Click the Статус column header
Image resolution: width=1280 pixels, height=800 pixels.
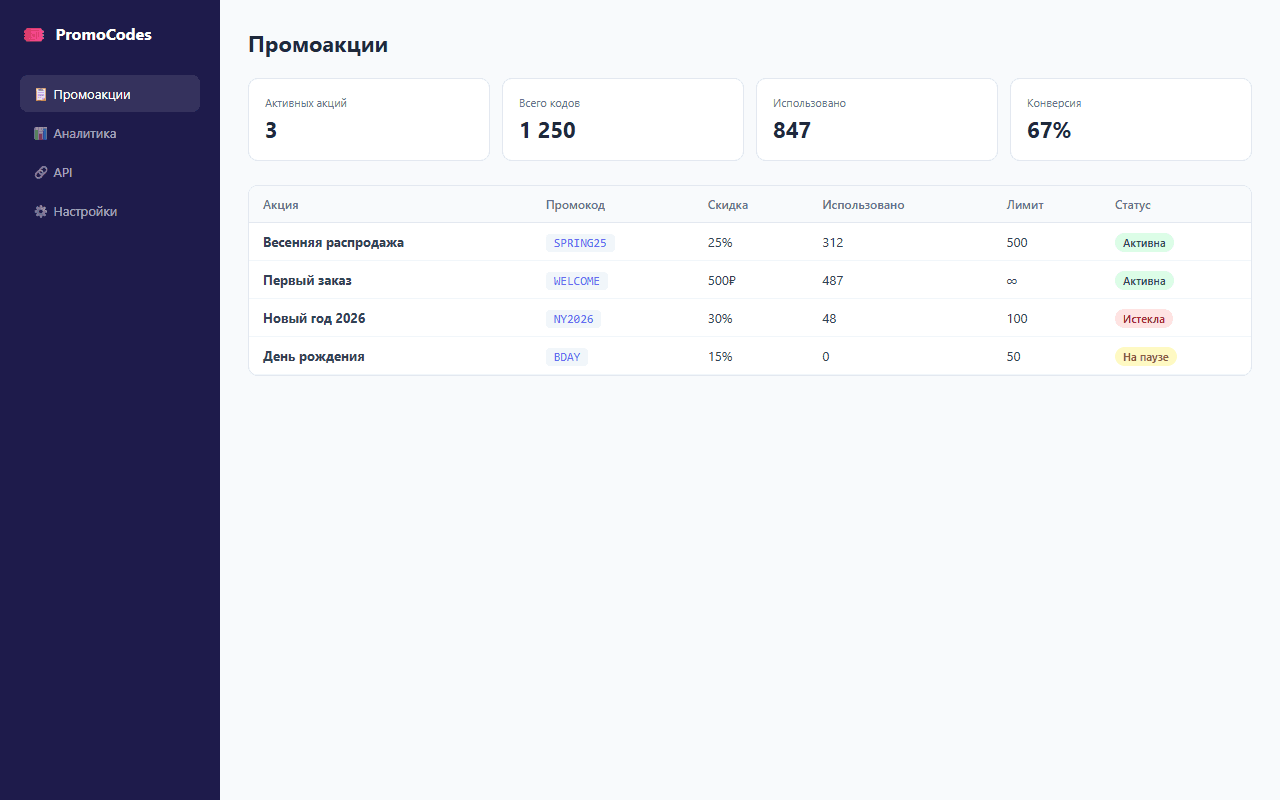pyautogui.click(x=1133, y=205)
